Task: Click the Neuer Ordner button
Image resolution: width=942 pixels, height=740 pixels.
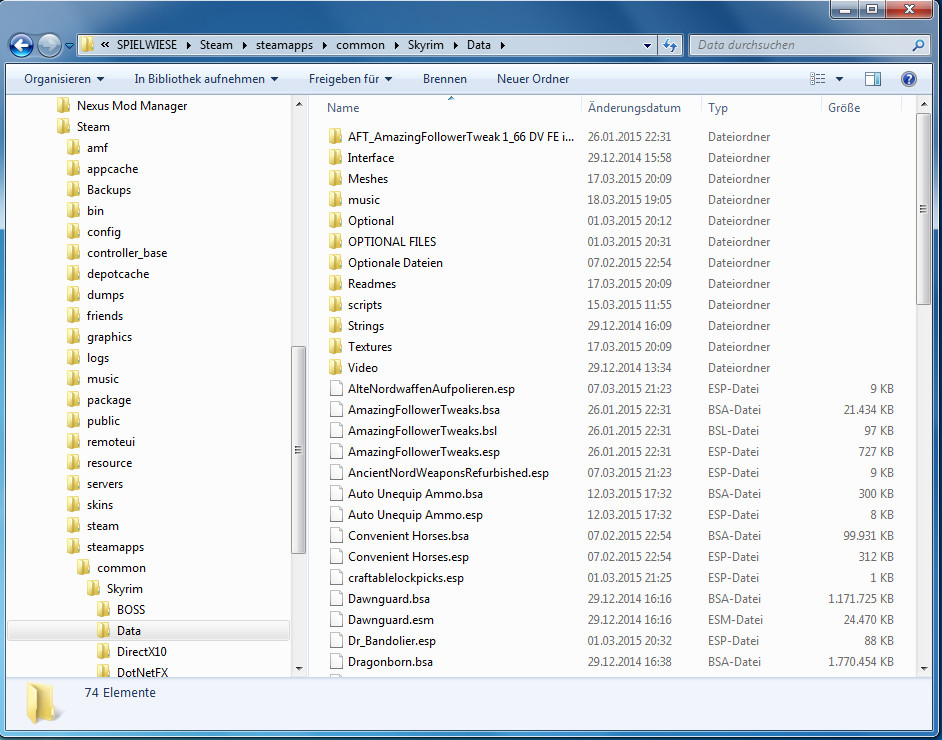Action: pos(533,79)
